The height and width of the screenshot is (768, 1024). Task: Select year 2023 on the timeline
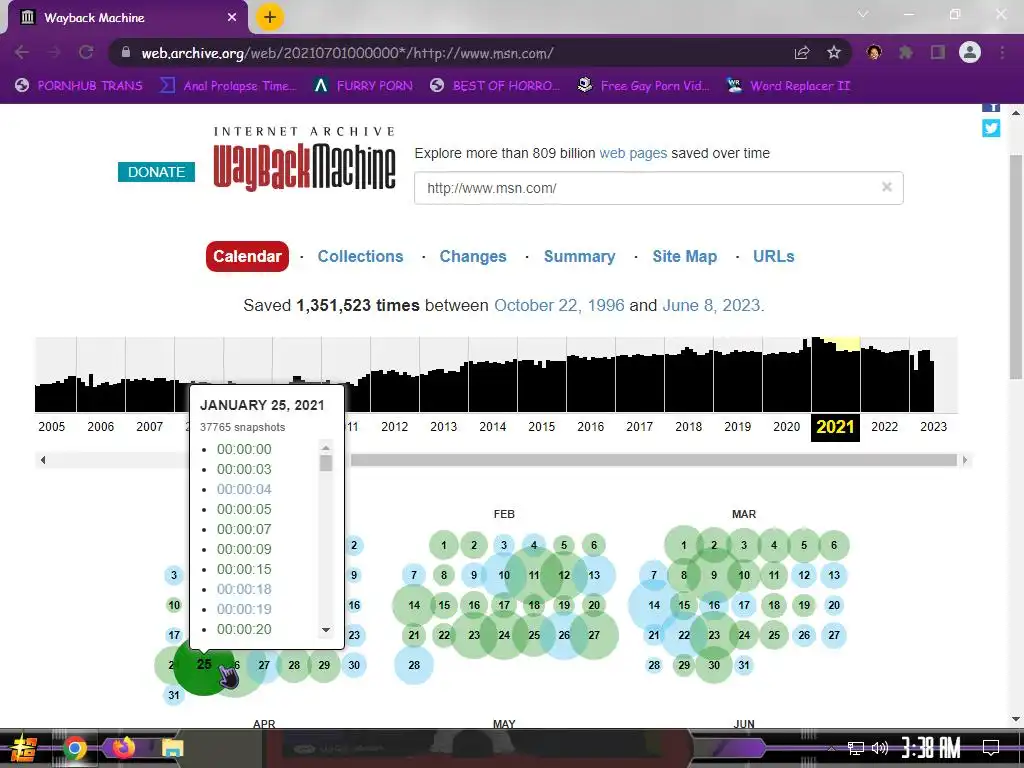coord(933,426)
